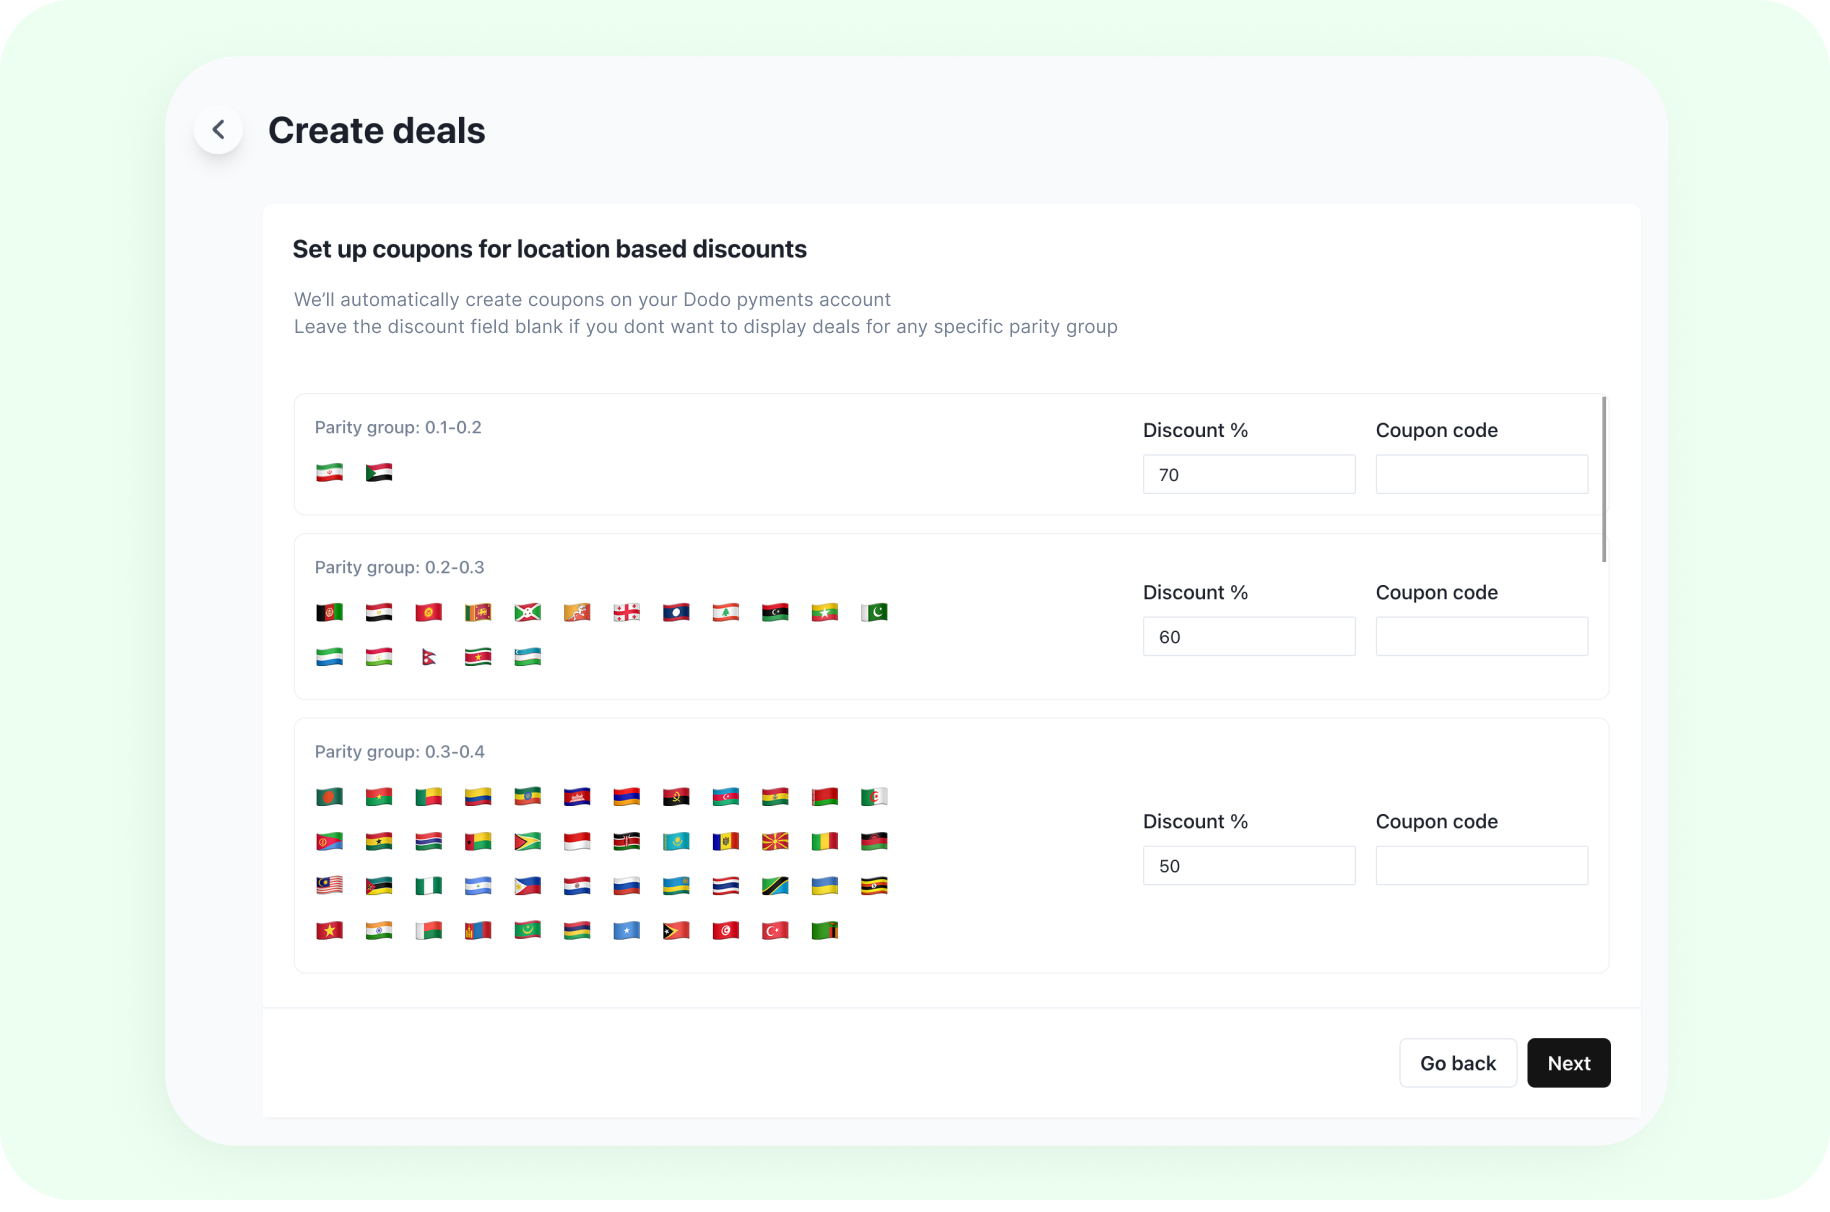1830x1212 pixels.
Task: Click the back arrow beside Create deals
Action: click(x=218, y=130)
